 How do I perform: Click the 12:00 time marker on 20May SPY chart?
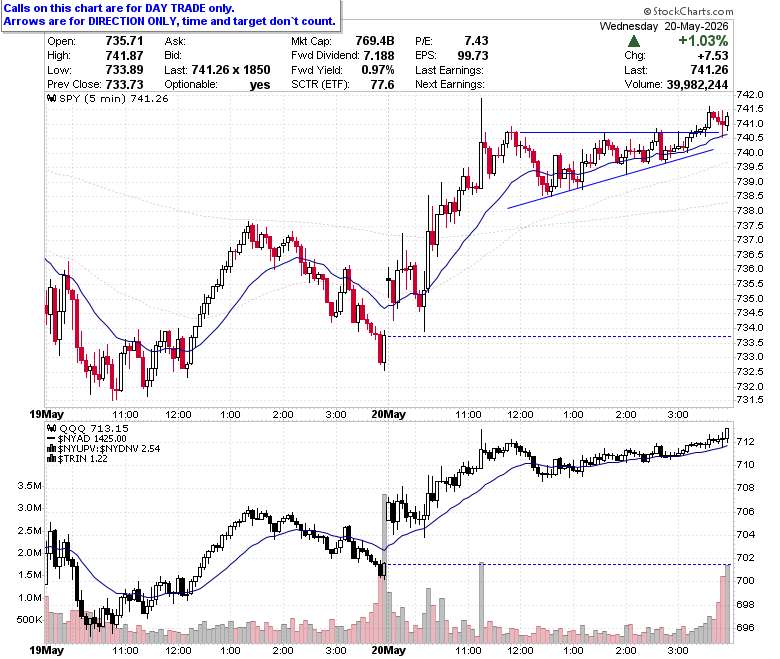[x=520, y=414]
